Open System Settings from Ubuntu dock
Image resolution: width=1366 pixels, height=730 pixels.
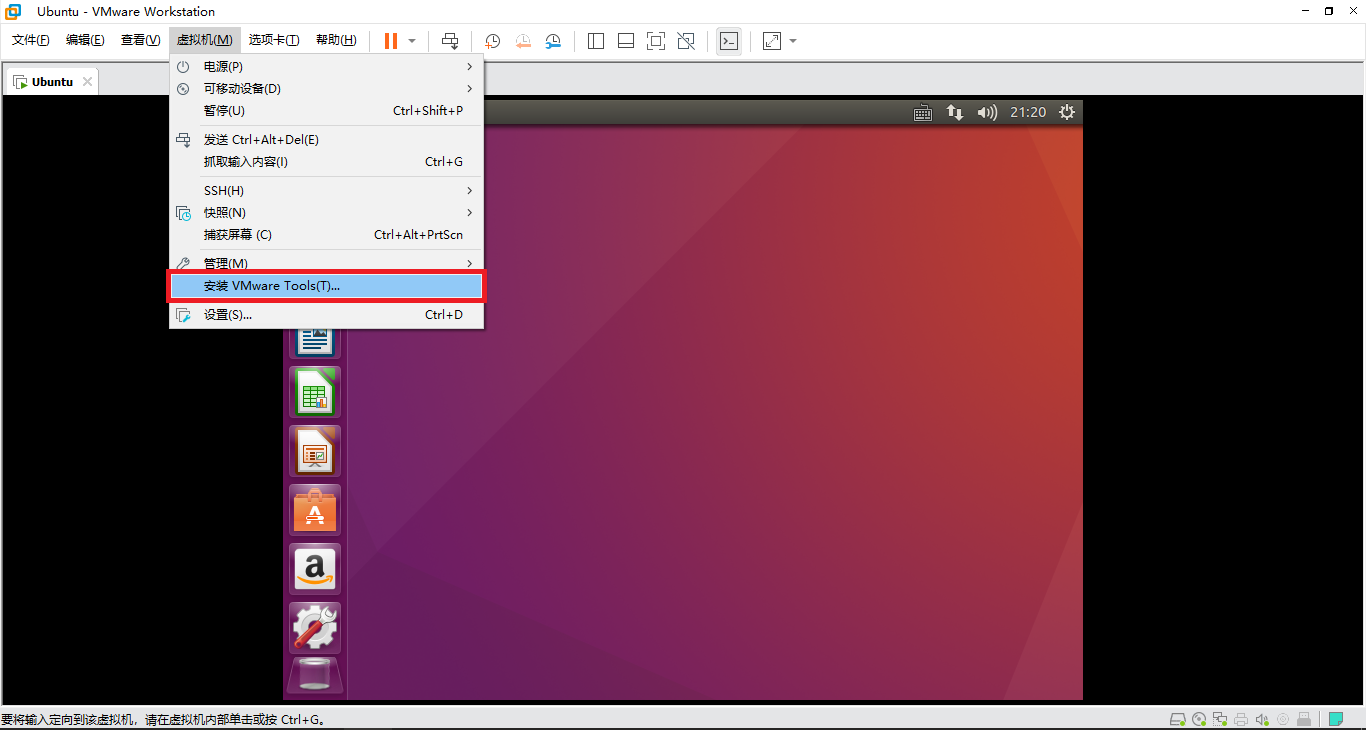(315, 628)
